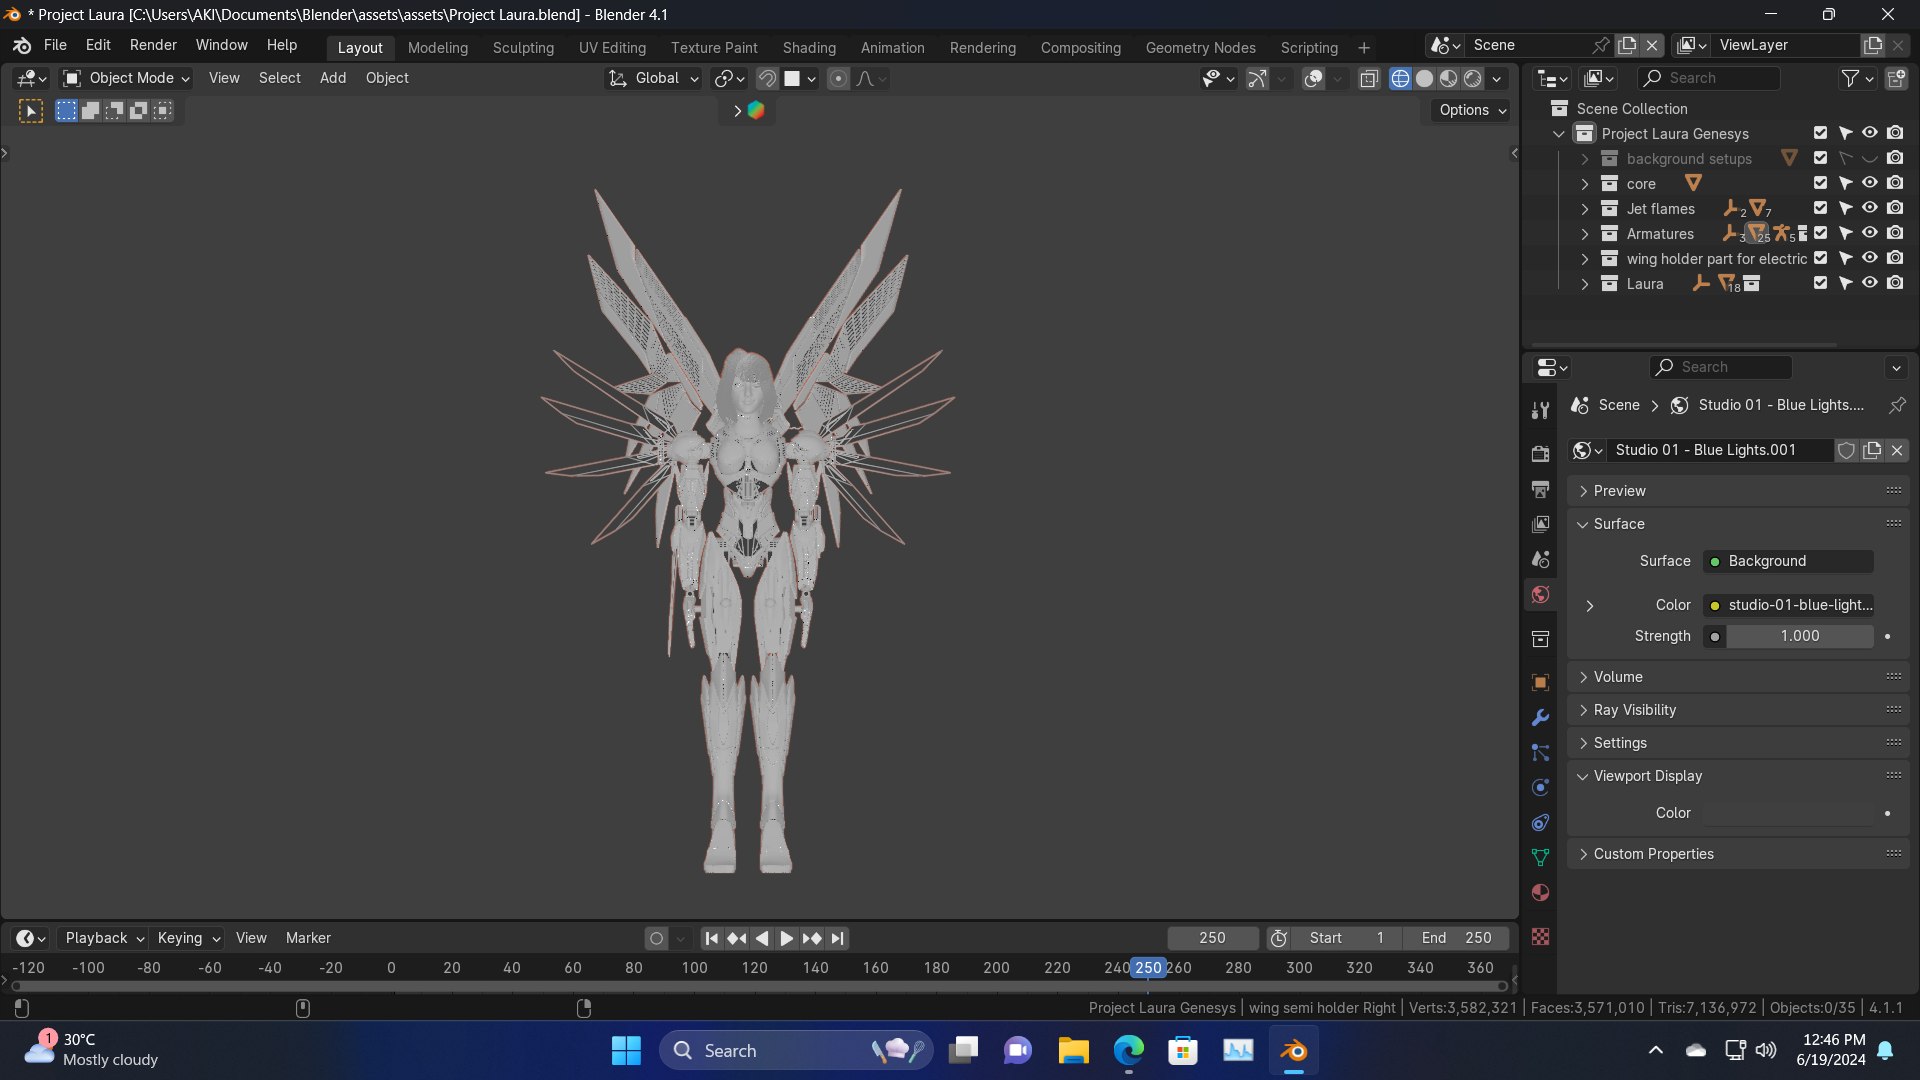Hide the Laura collection in viewport
Image resolution: width=1920 pixels, height=1080 pixels.
coord(1869,283)
